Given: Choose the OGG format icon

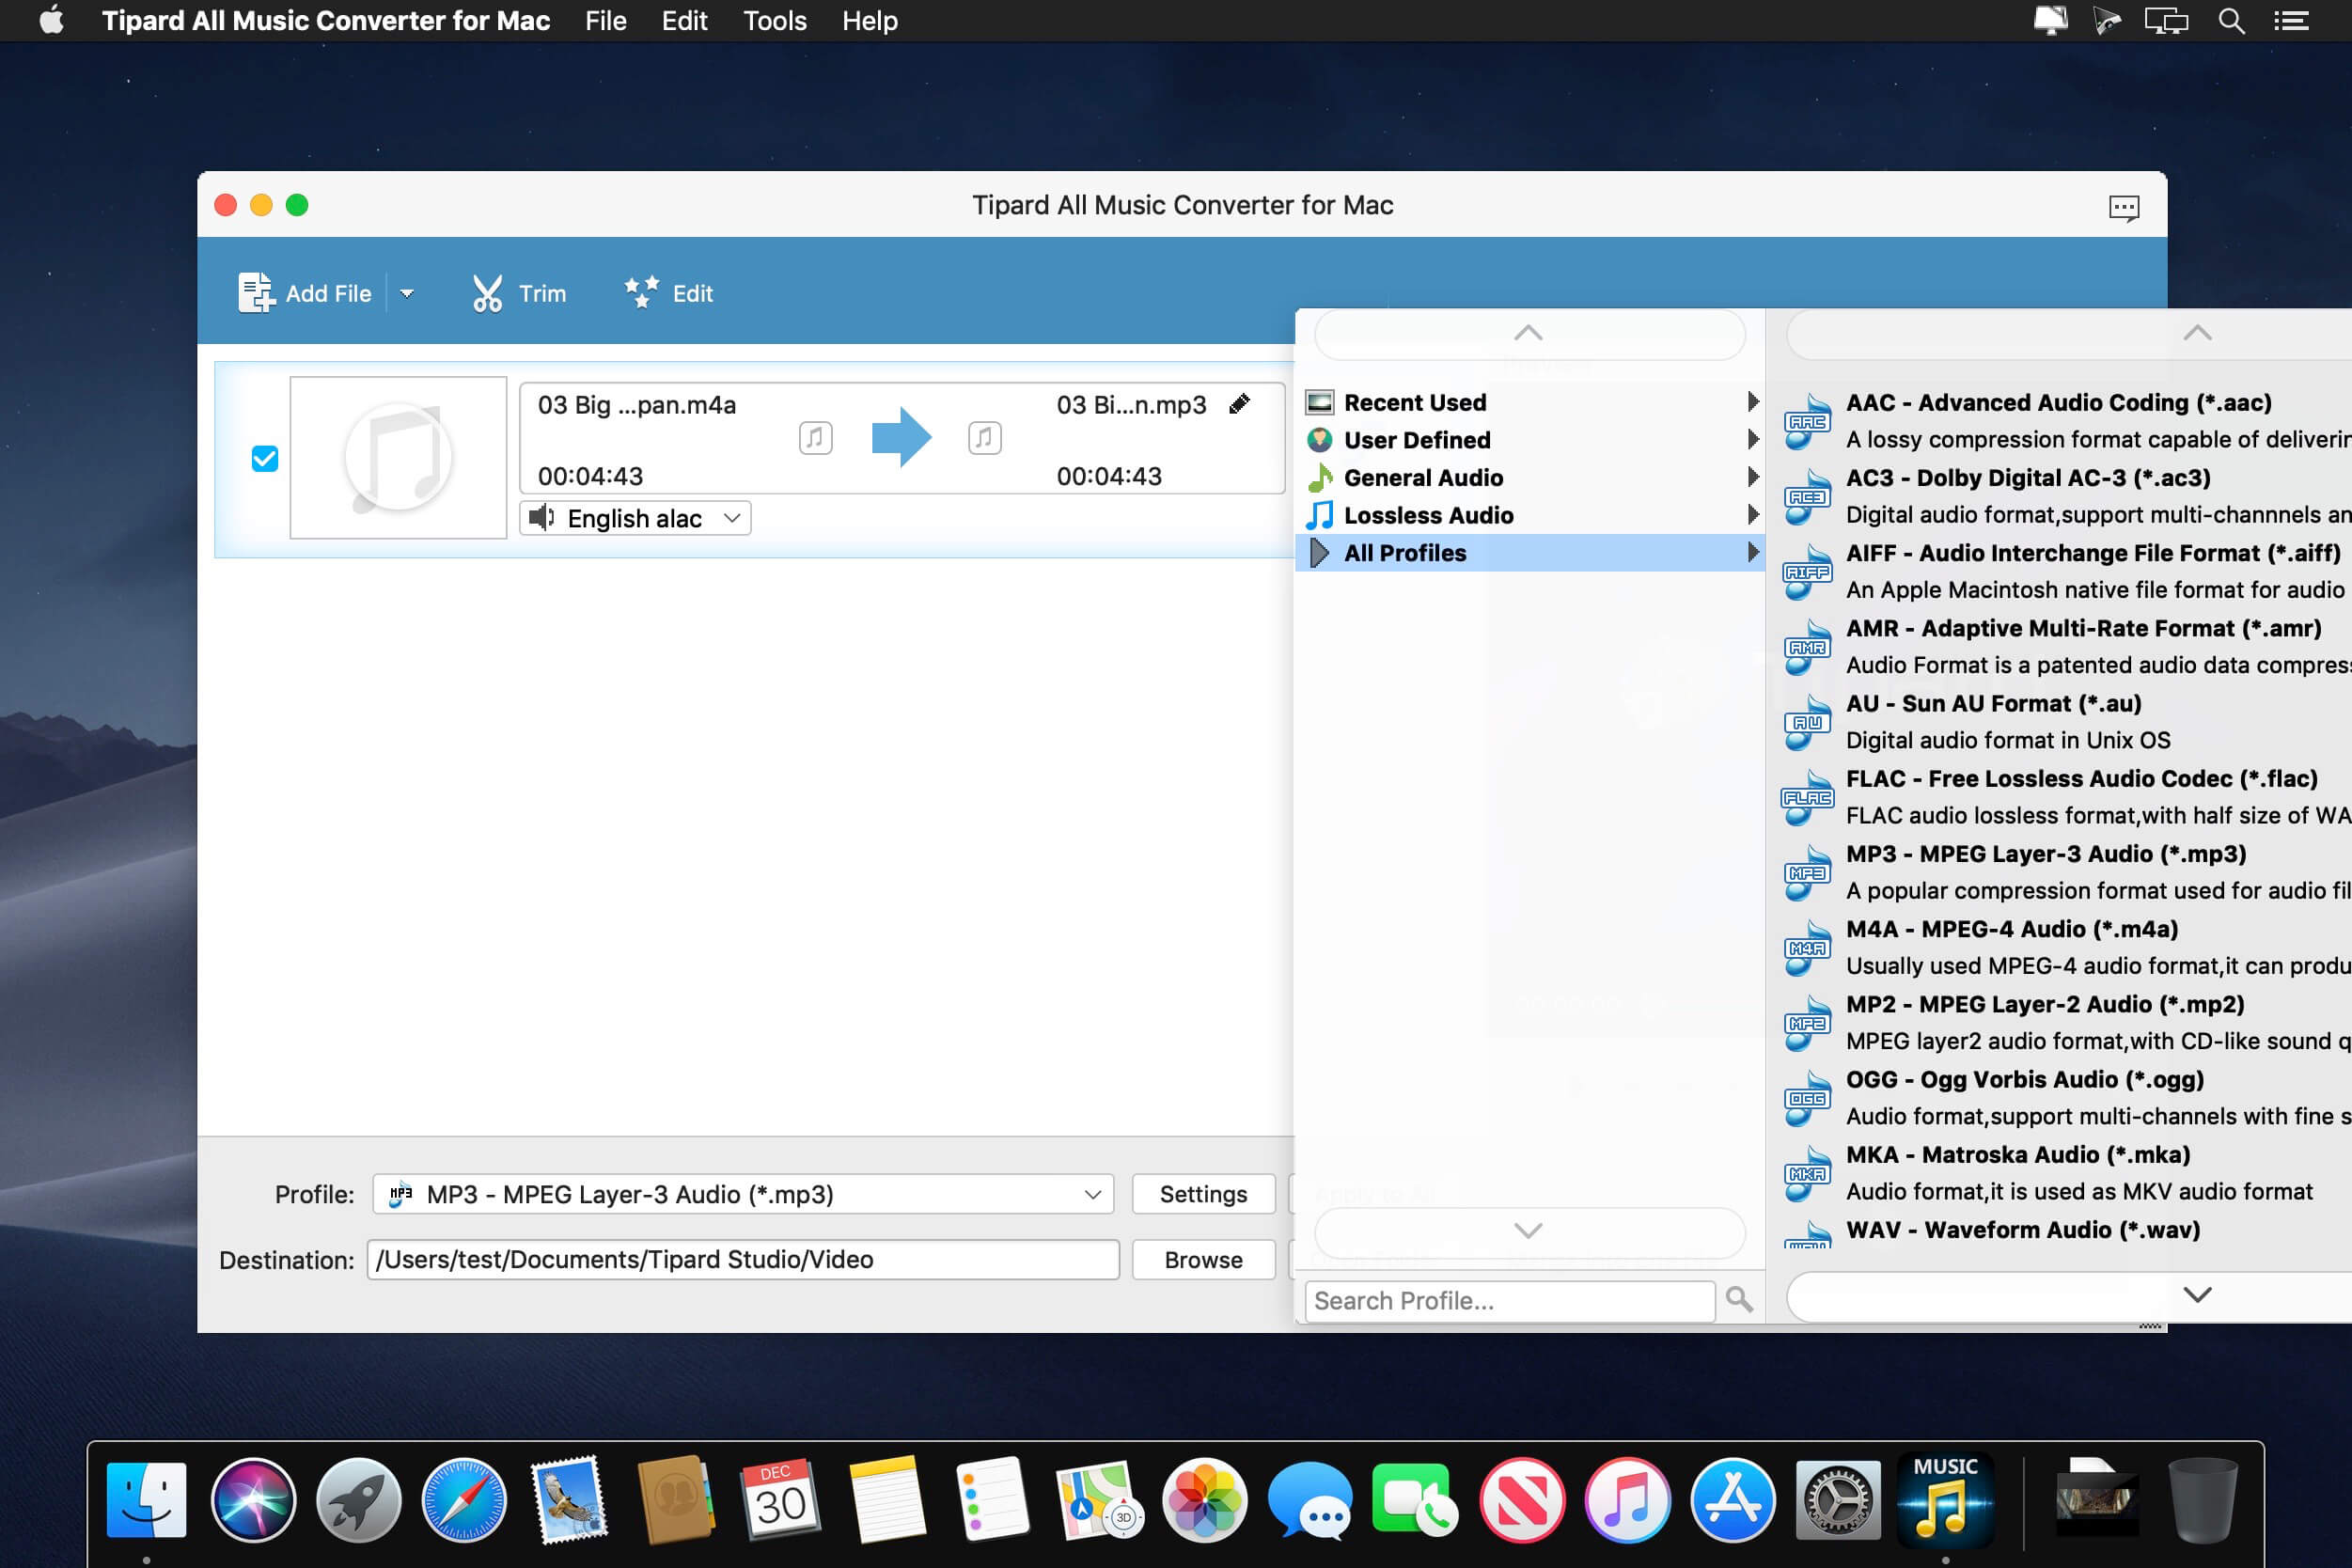Looking at the screenshot, I should pyautogui.click(x=1808, y=1099).
